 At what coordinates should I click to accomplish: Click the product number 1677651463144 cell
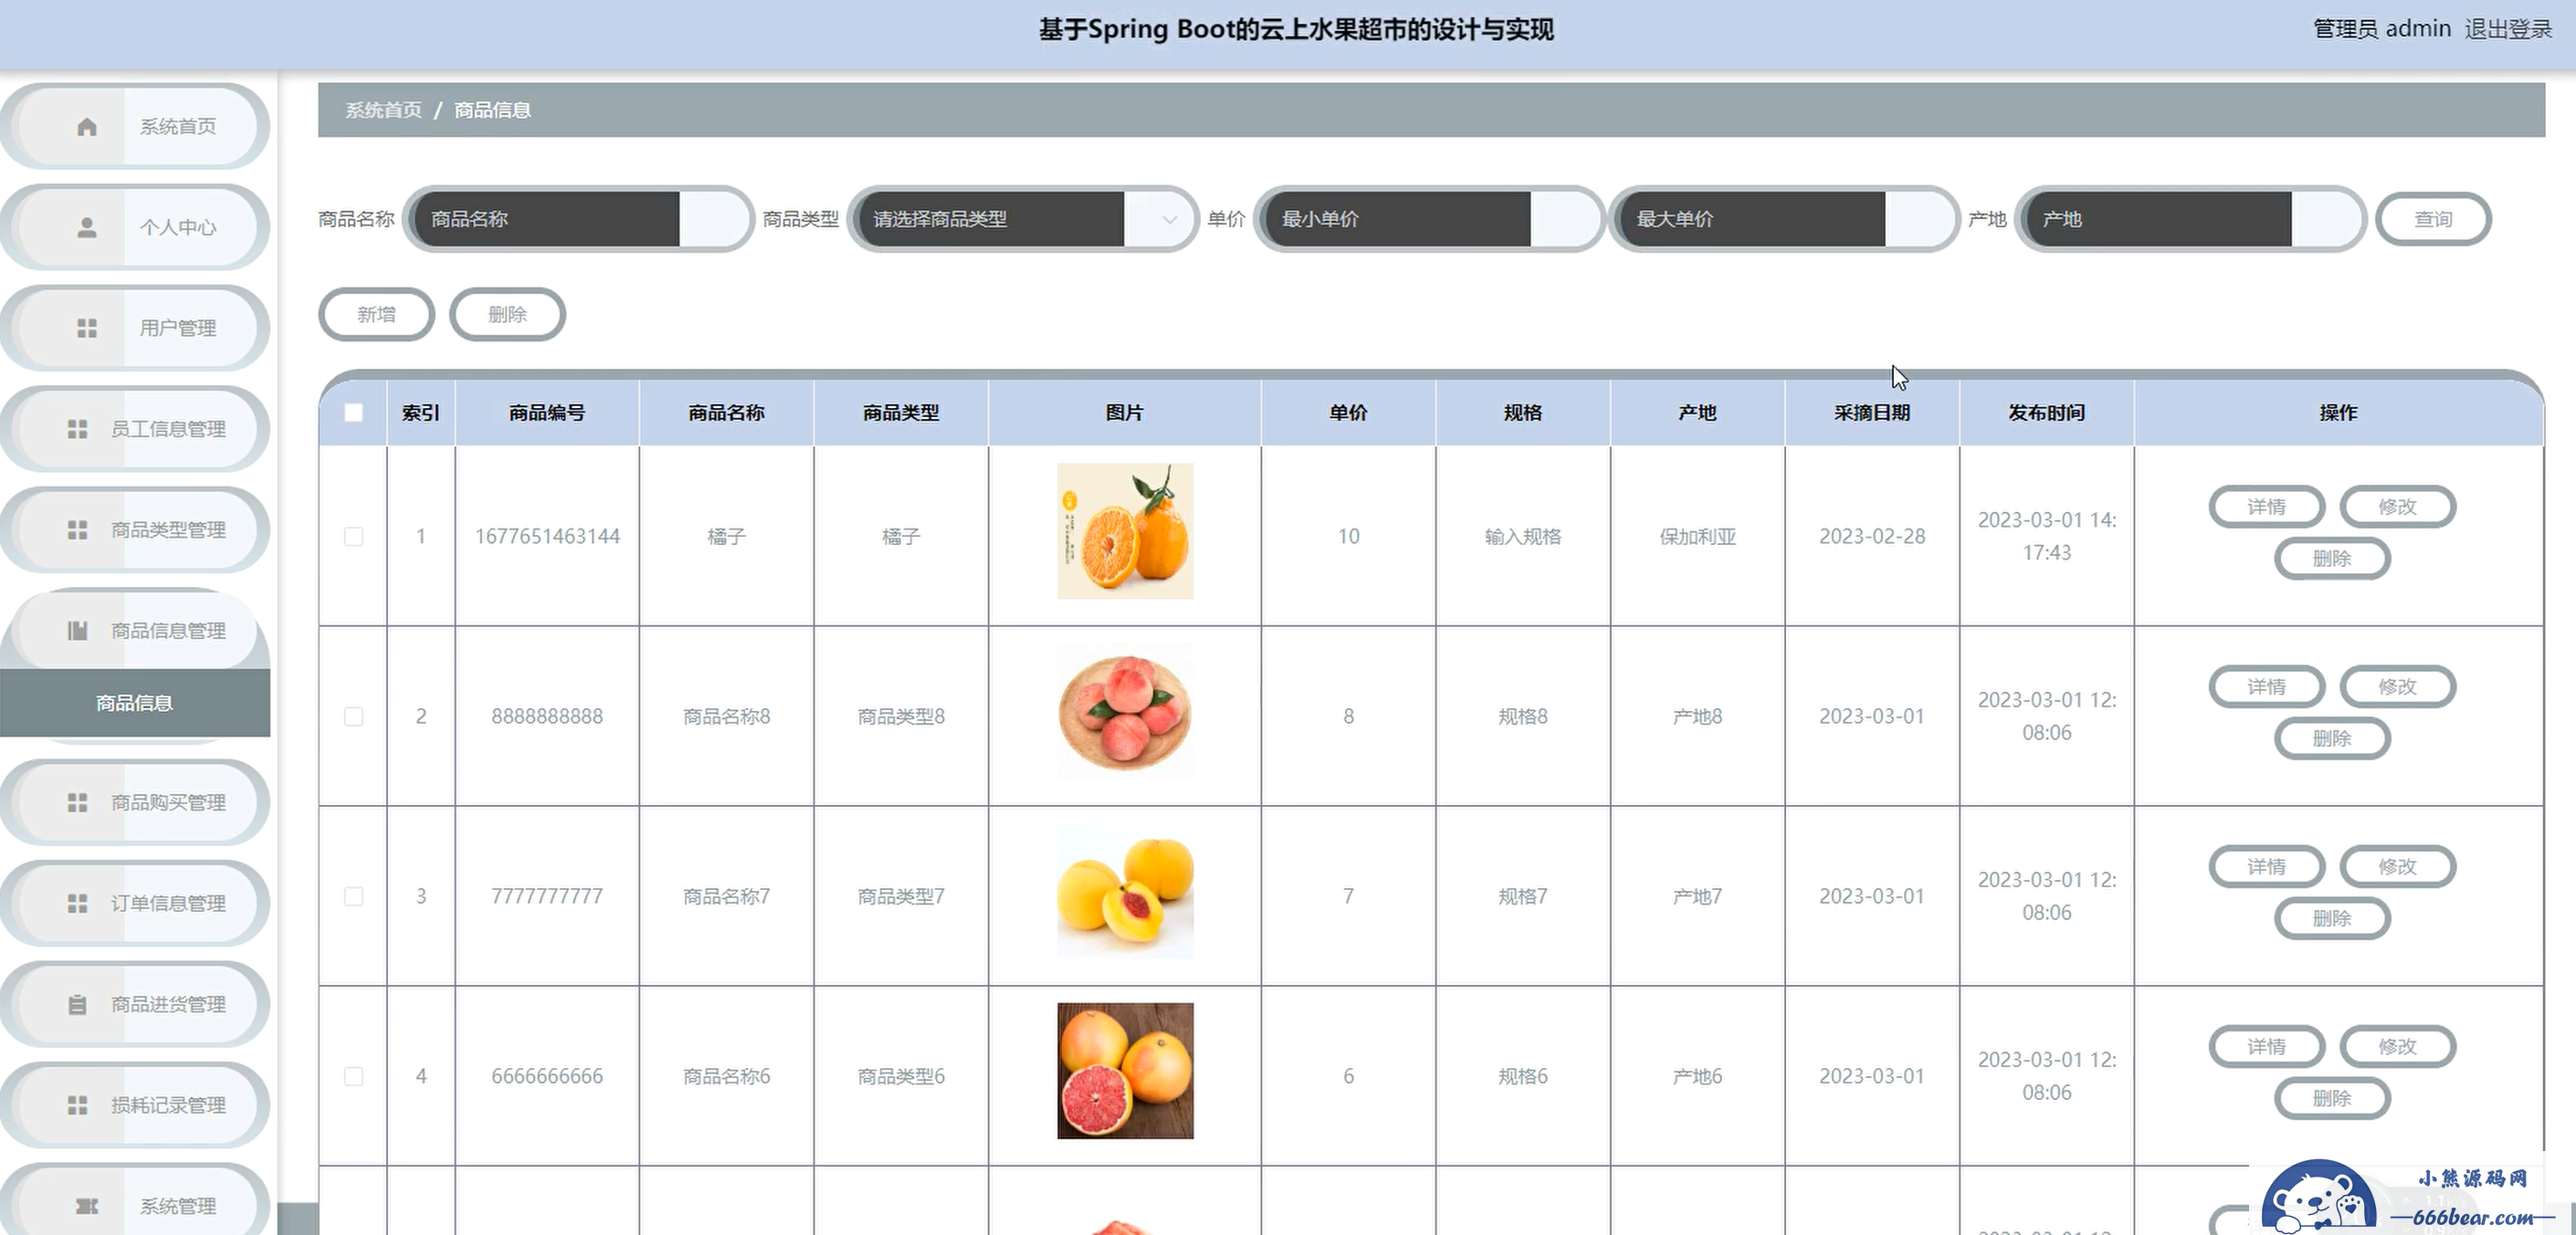click(x=547, y=537)
